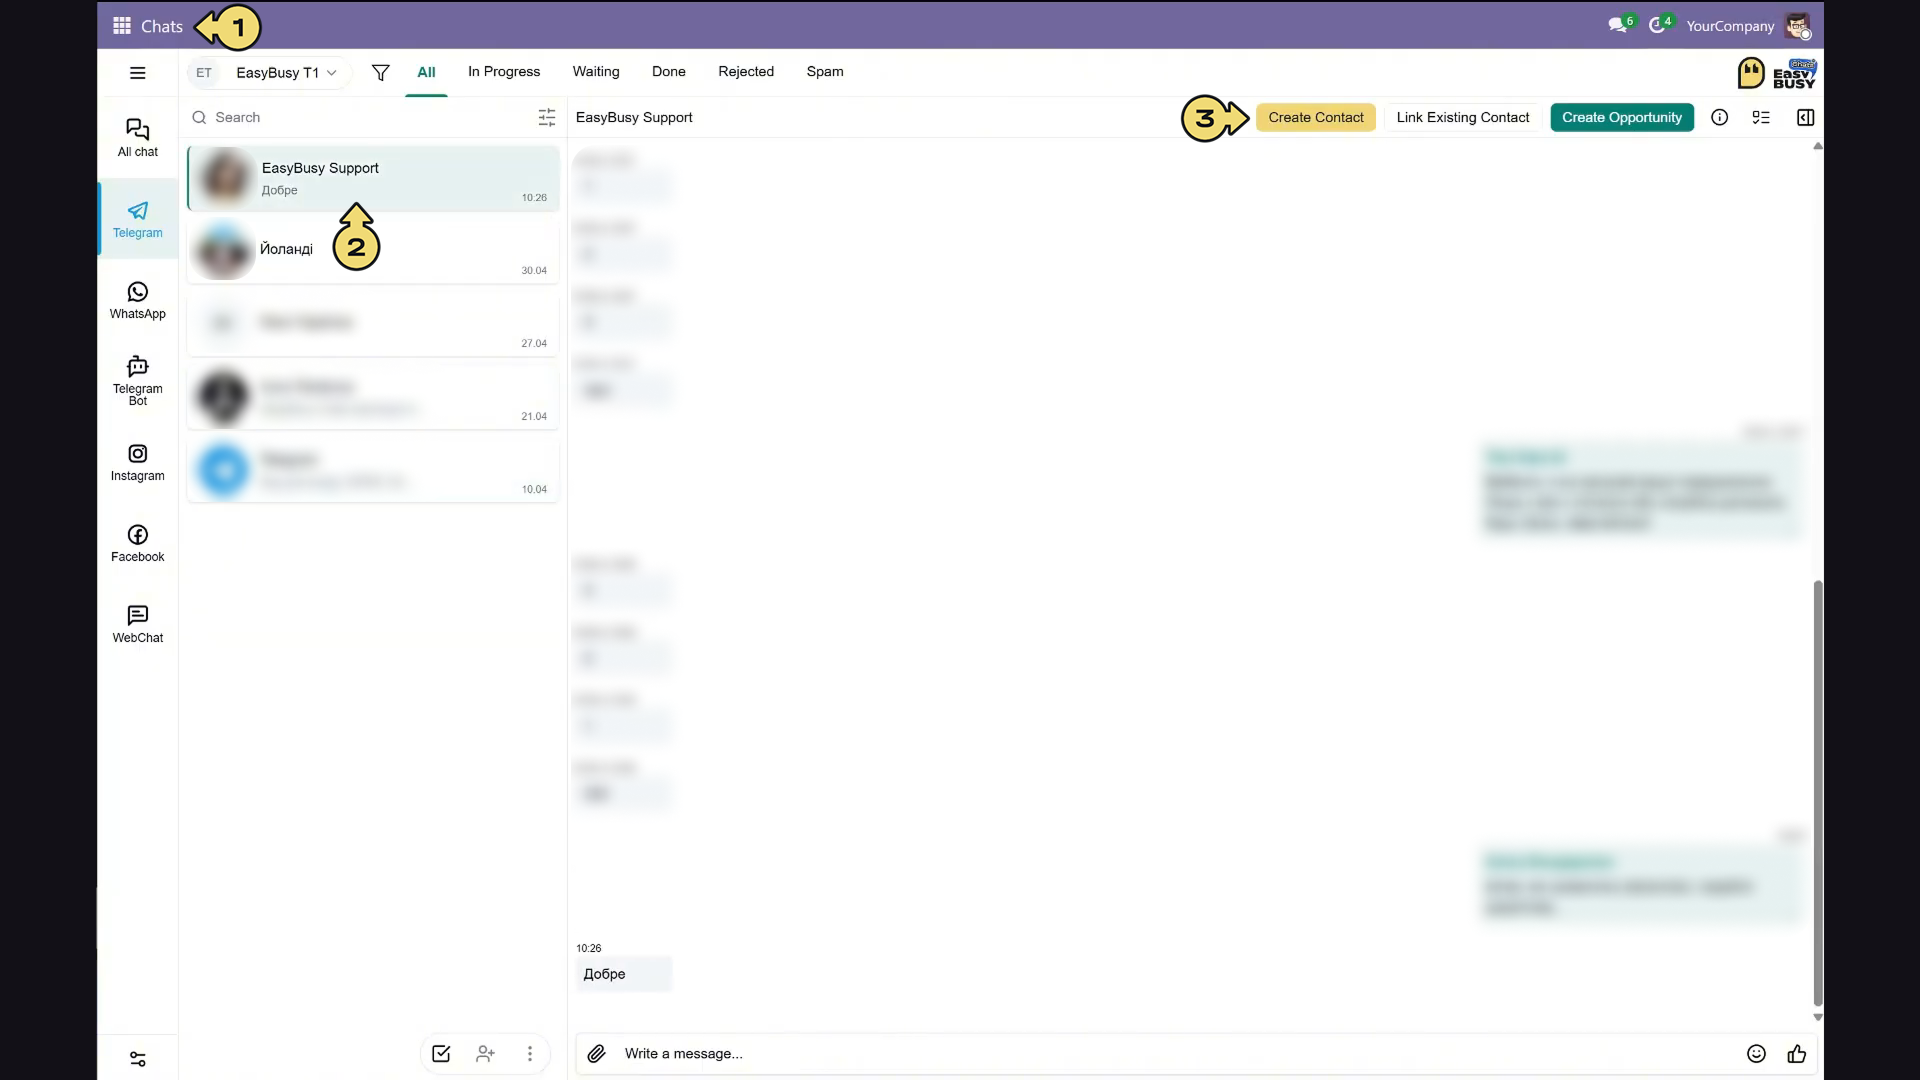Click the filter funnel icon
The image size is (1920, 1080).
[380, 73]
